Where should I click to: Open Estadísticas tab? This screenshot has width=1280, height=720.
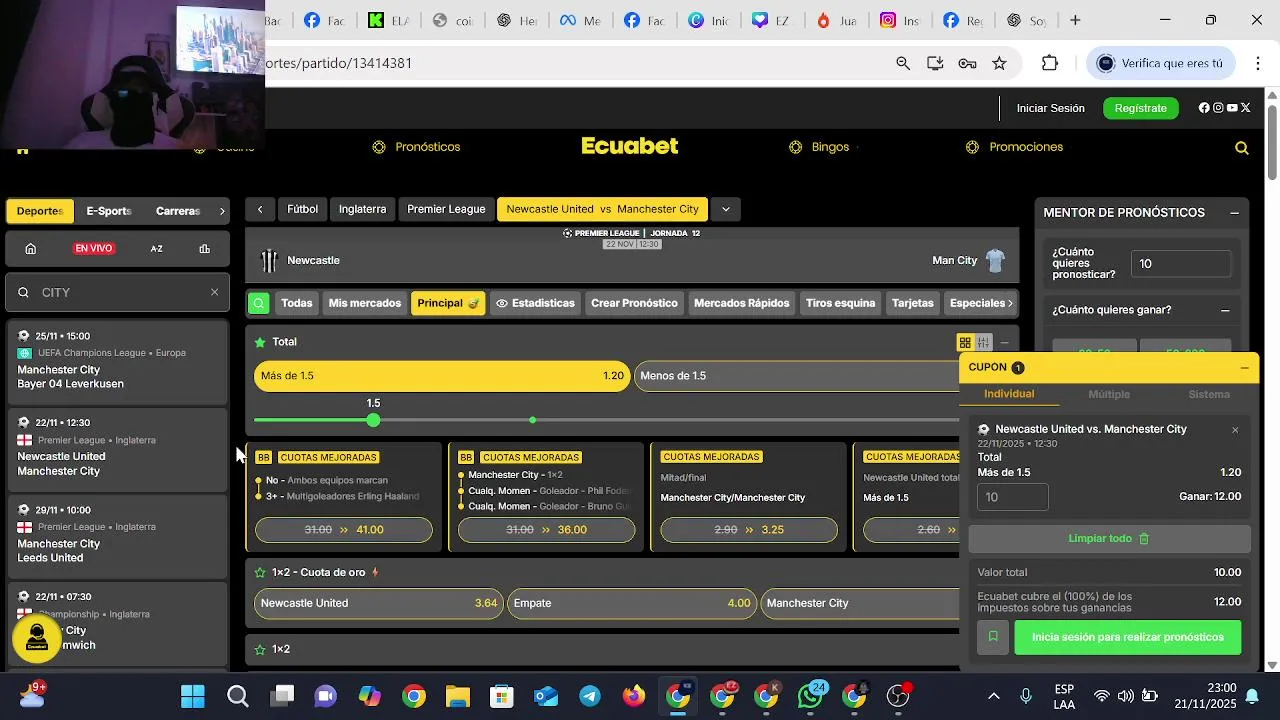pyautogui.click(x=535, y=303)
